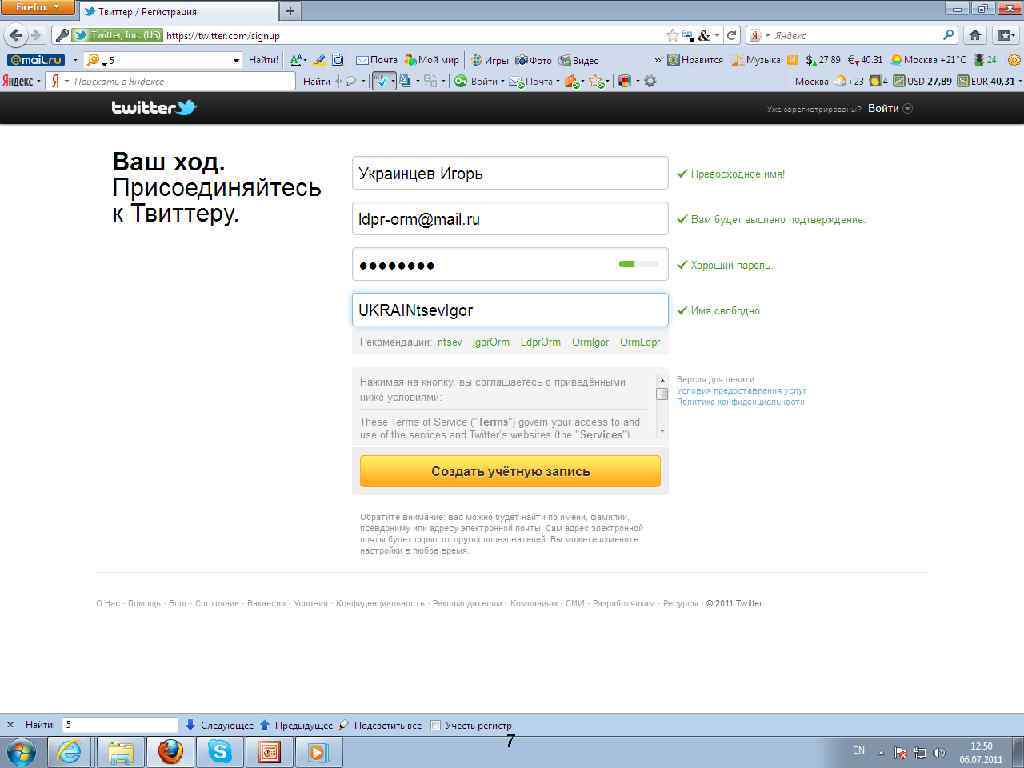Choose the suggested username IgorOrm
The height and width of the screenshot is (768, 1024).
(x=491, y=342)
